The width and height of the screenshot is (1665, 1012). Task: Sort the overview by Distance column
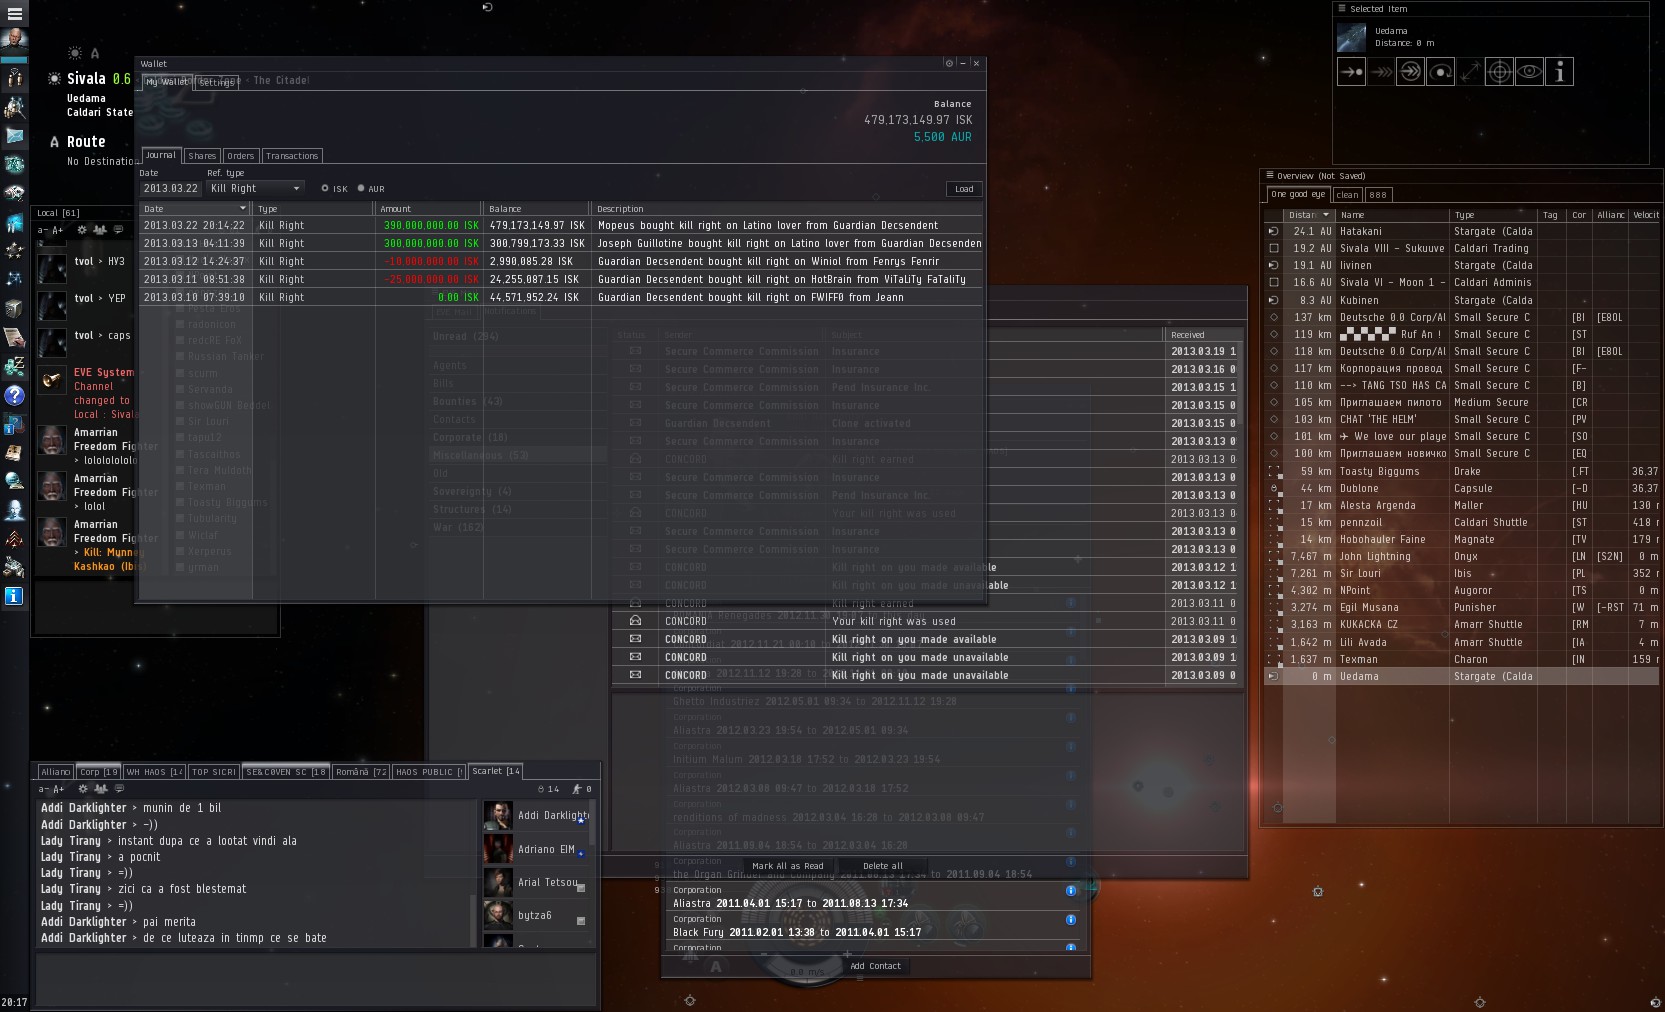pos(1309,215)
